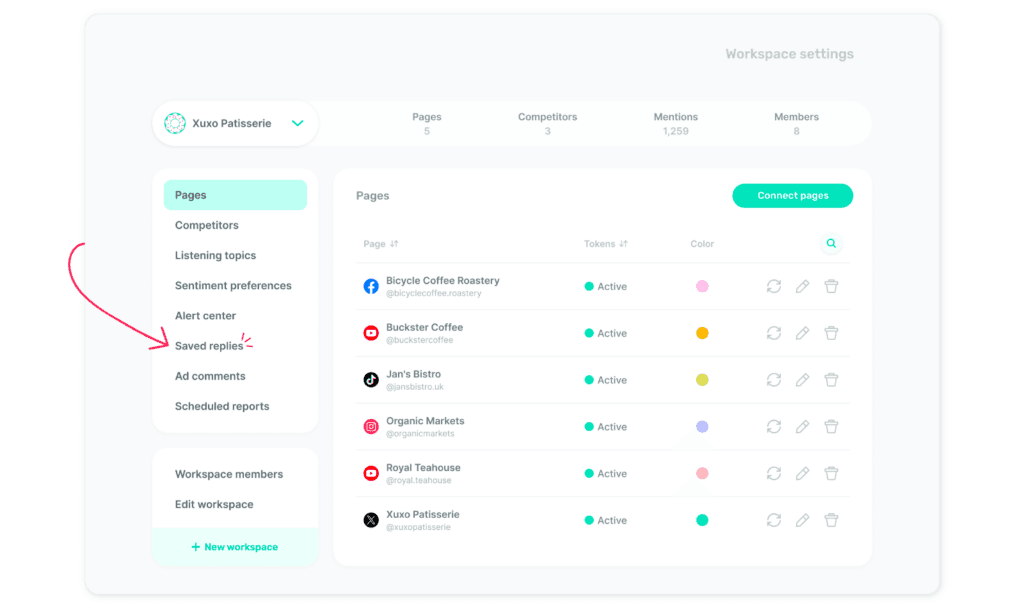Refresh the Xuxo Patisserie page token
This screenshot has height=608, width=1024.
(x=774, y=520)
